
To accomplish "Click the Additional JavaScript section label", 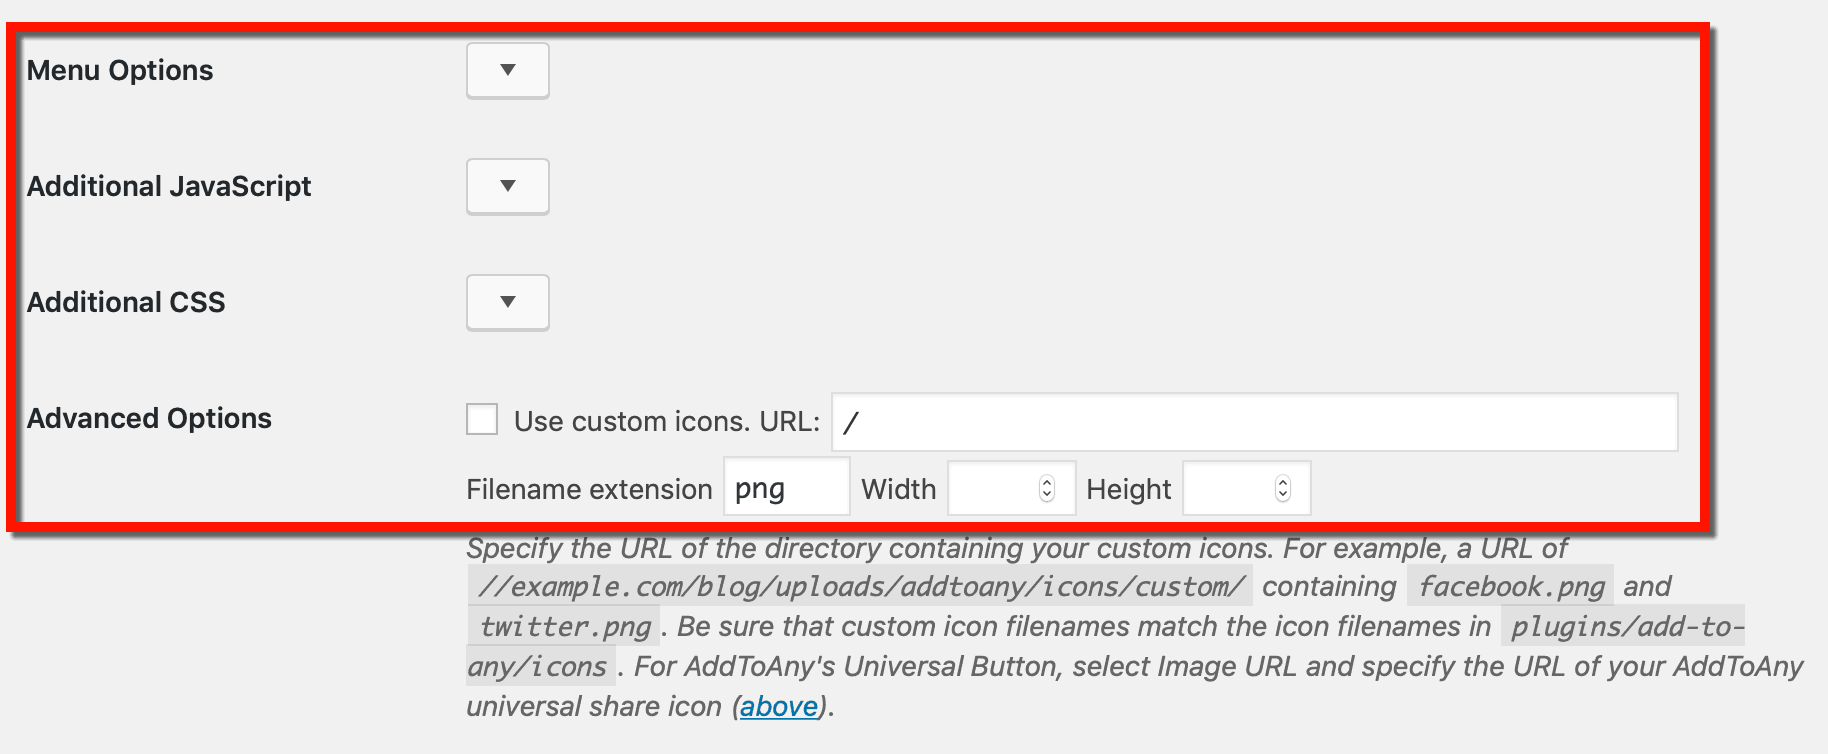I will point(170,186).
